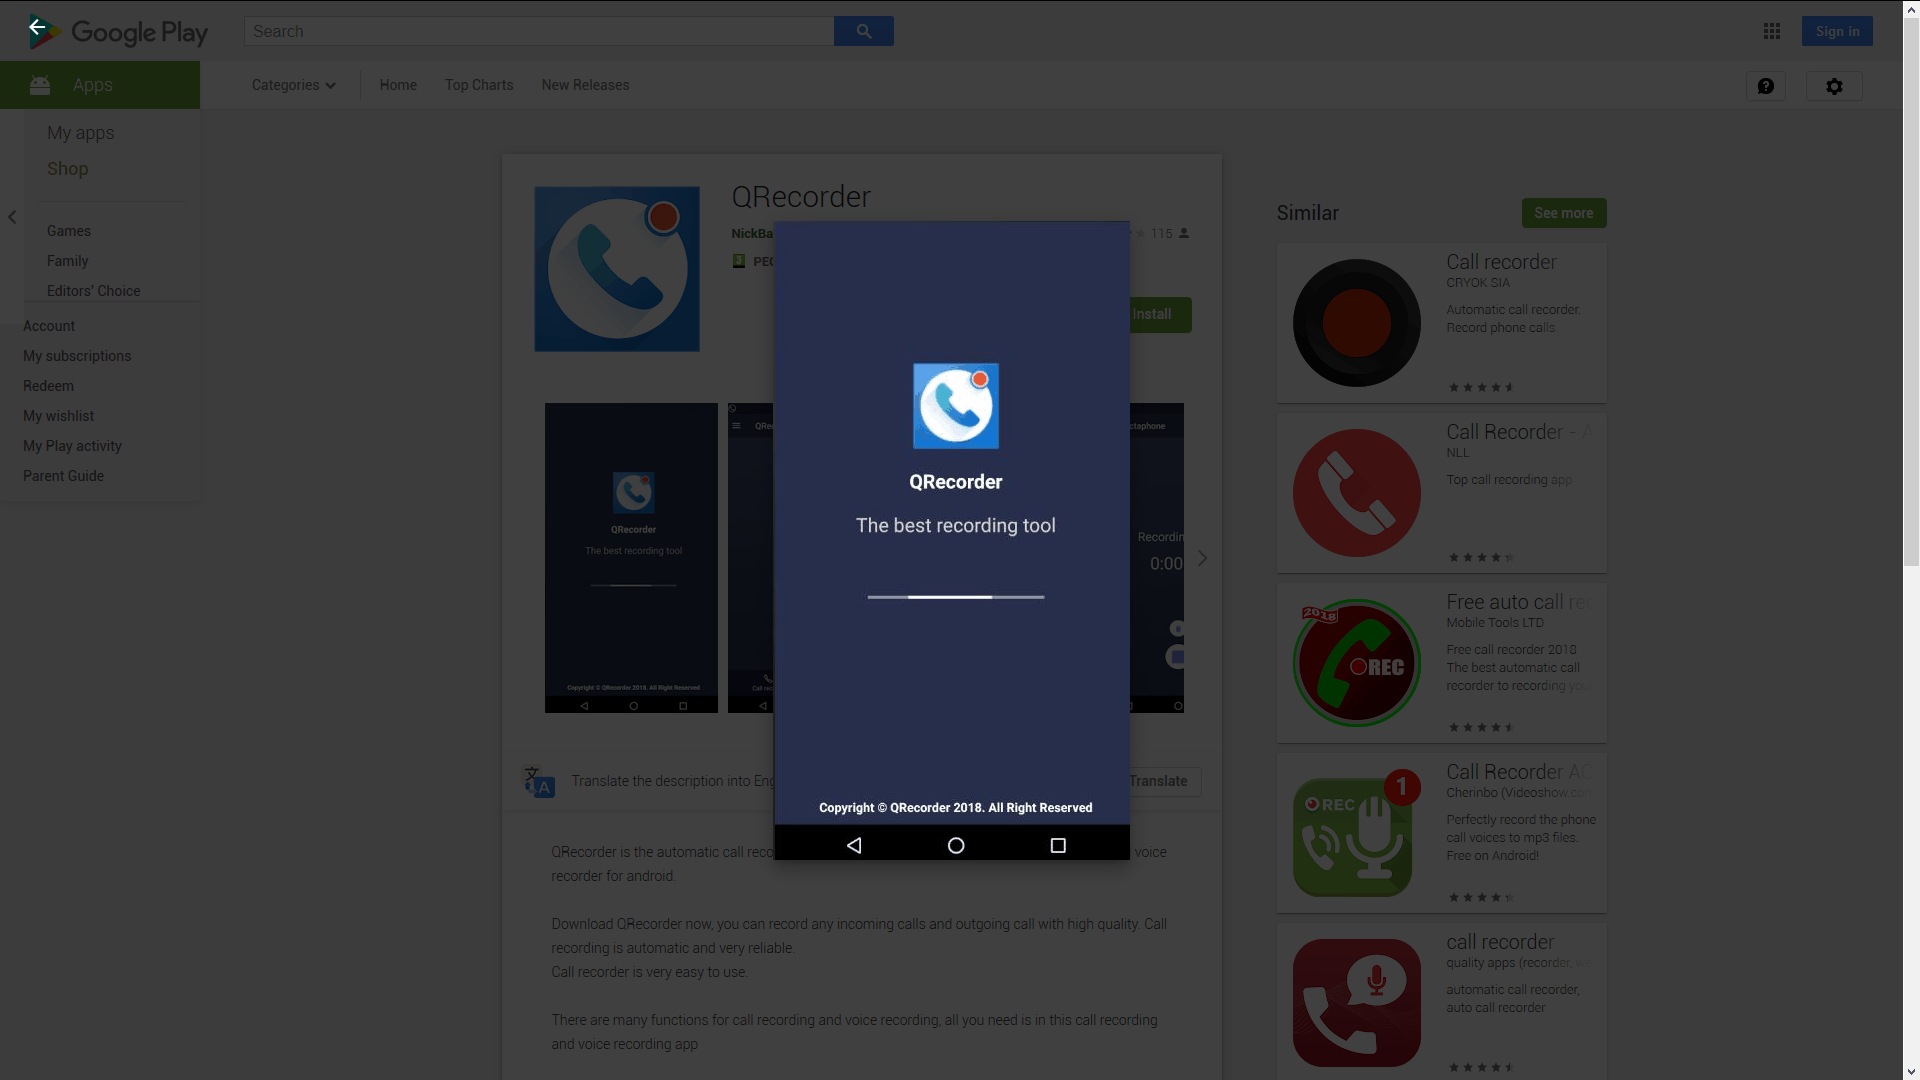Open the red Call Recorder NLL icon
The image size is (1920, 1080).
(1357, 493)
